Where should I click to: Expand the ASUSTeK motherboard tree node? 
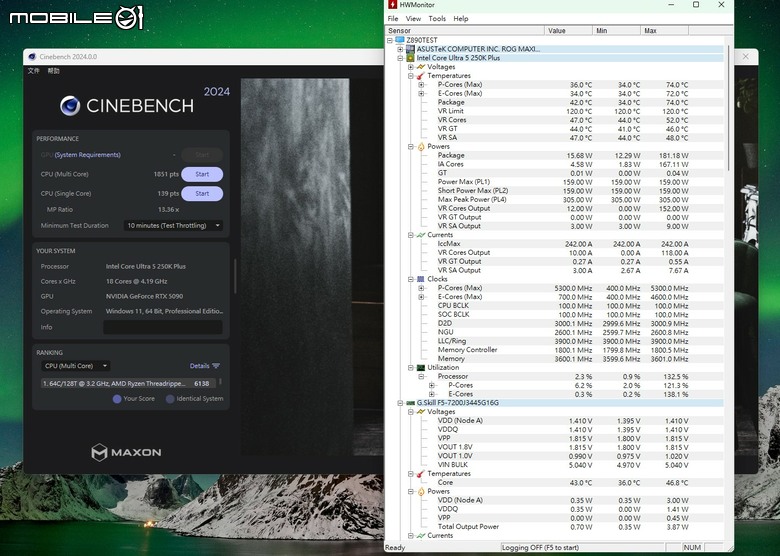point(400,49)
